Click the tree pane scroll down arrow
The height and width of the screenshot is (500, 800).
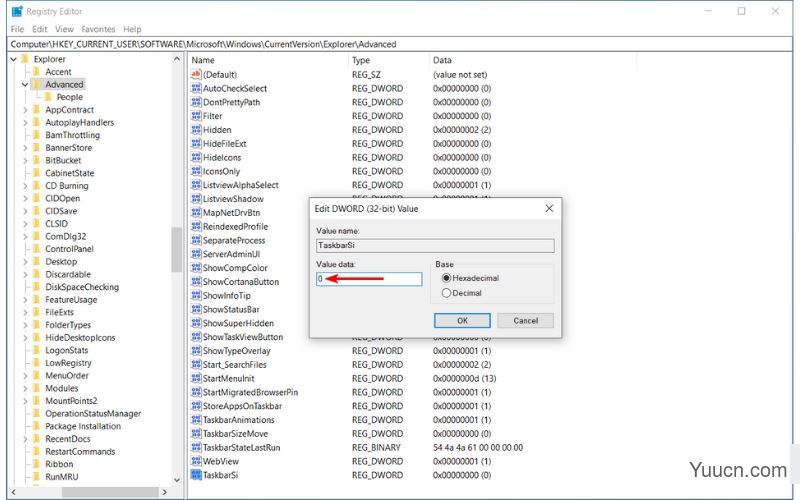(177, 480)
